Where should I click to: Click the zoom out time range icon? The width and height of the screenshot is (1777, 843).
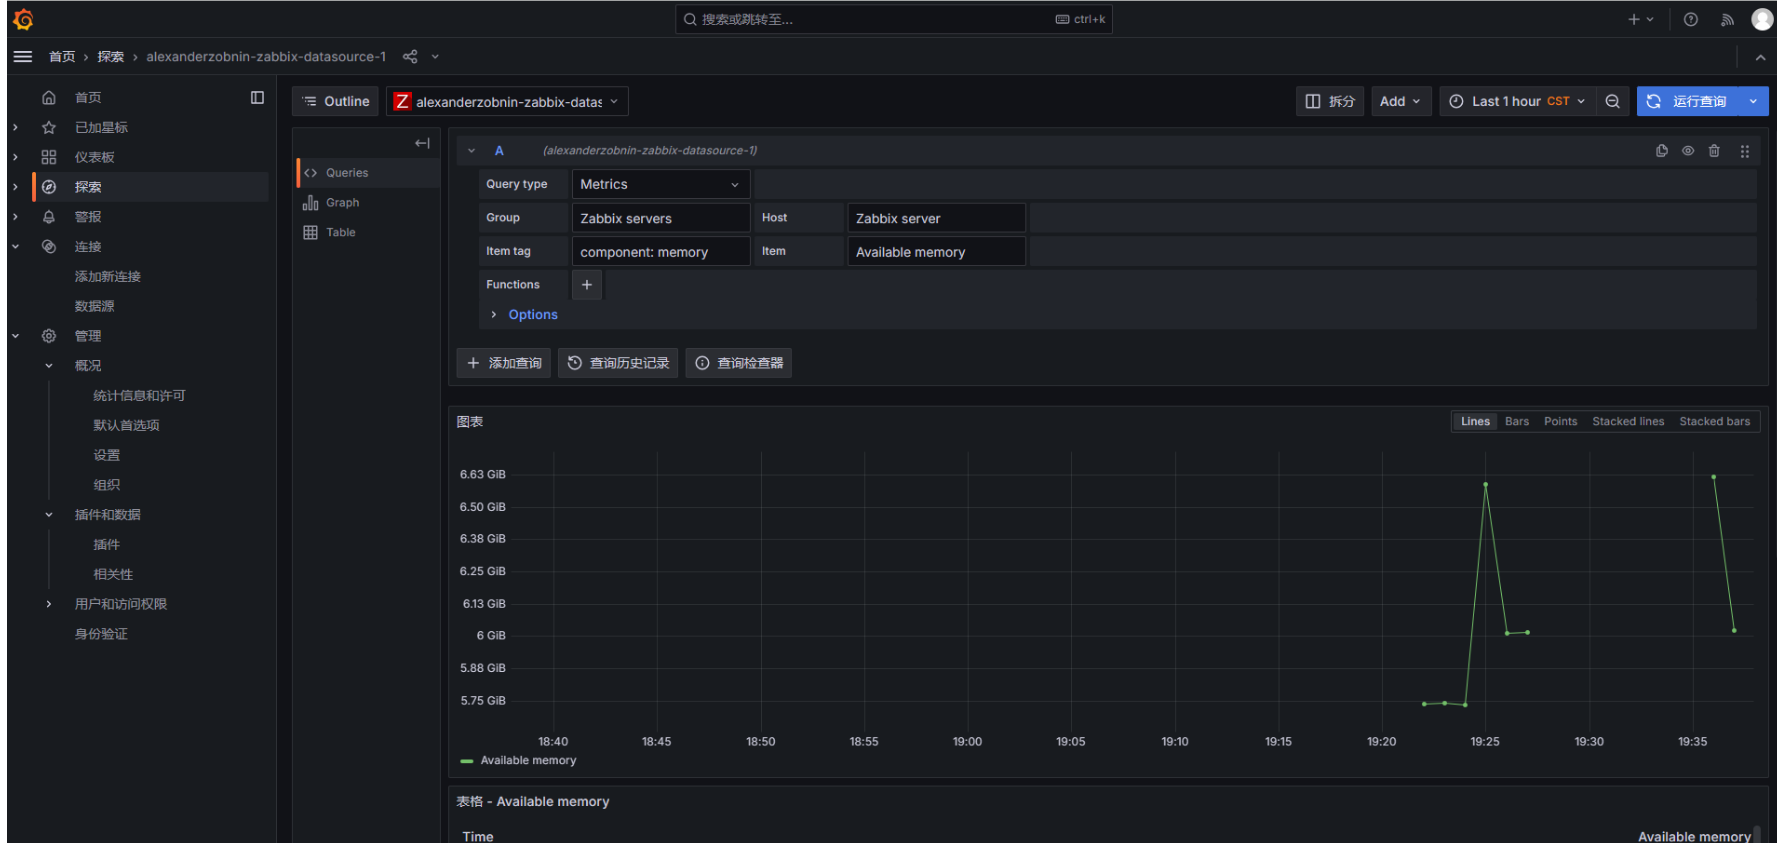tap(1612, 101)
